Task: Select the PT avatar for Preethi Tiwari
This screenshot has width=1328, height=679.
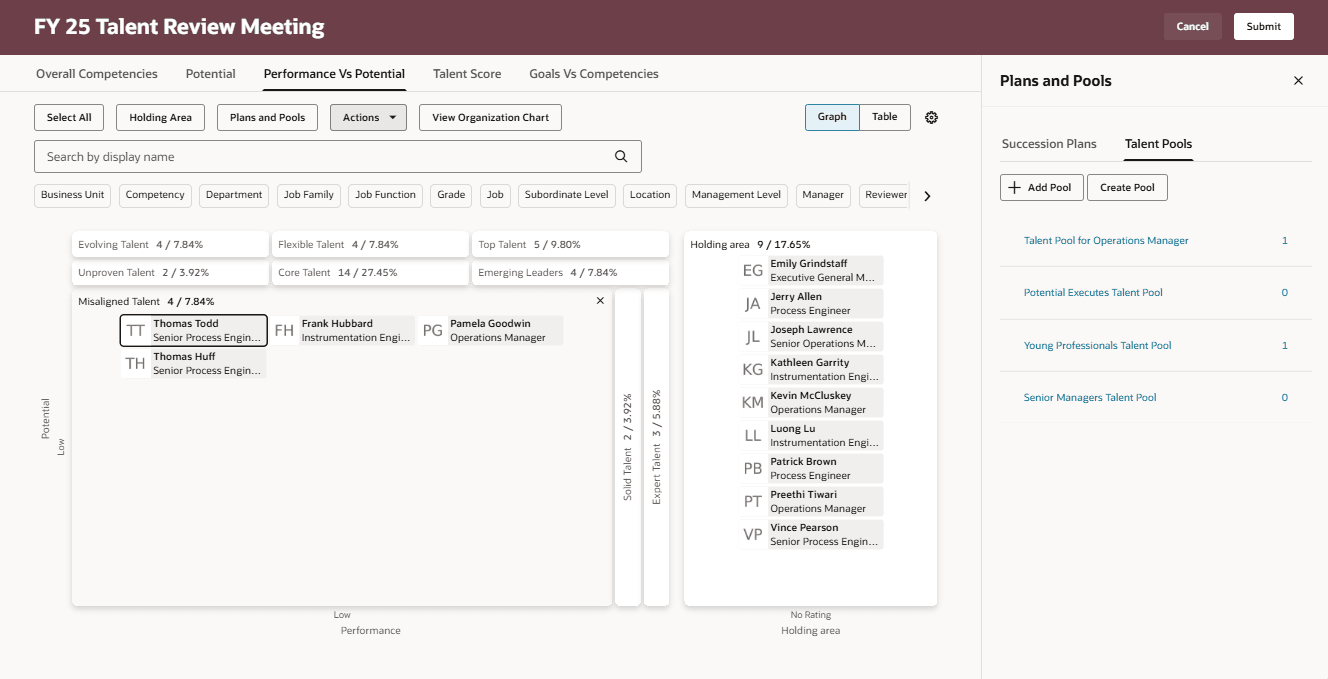Action: point(753,501)
